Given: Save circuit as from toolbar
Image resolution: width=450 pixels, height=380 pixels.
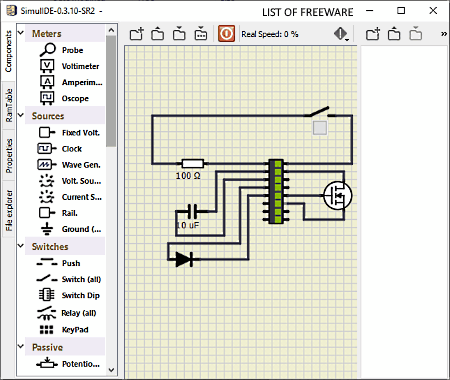Looking at the screenshot, I should [x=201, y=34].
